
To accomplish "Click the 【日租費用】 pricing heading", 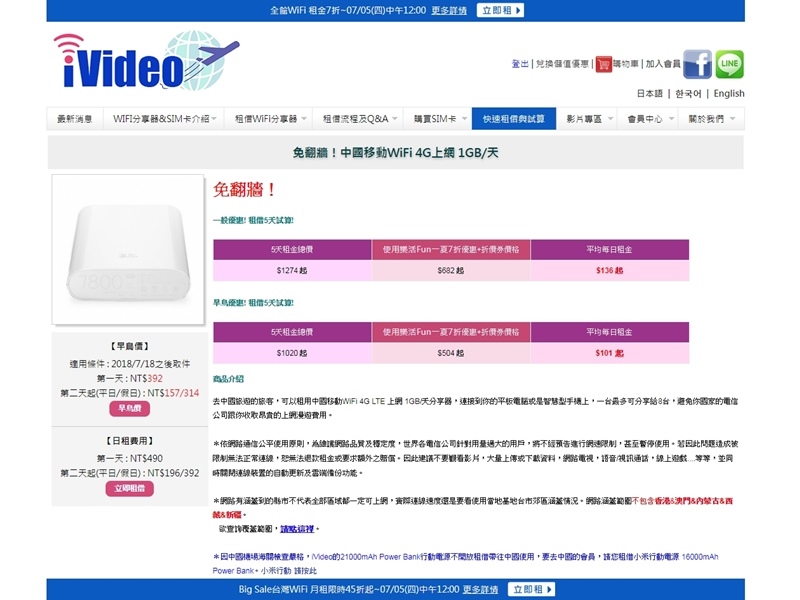I will tap(130, 441).
